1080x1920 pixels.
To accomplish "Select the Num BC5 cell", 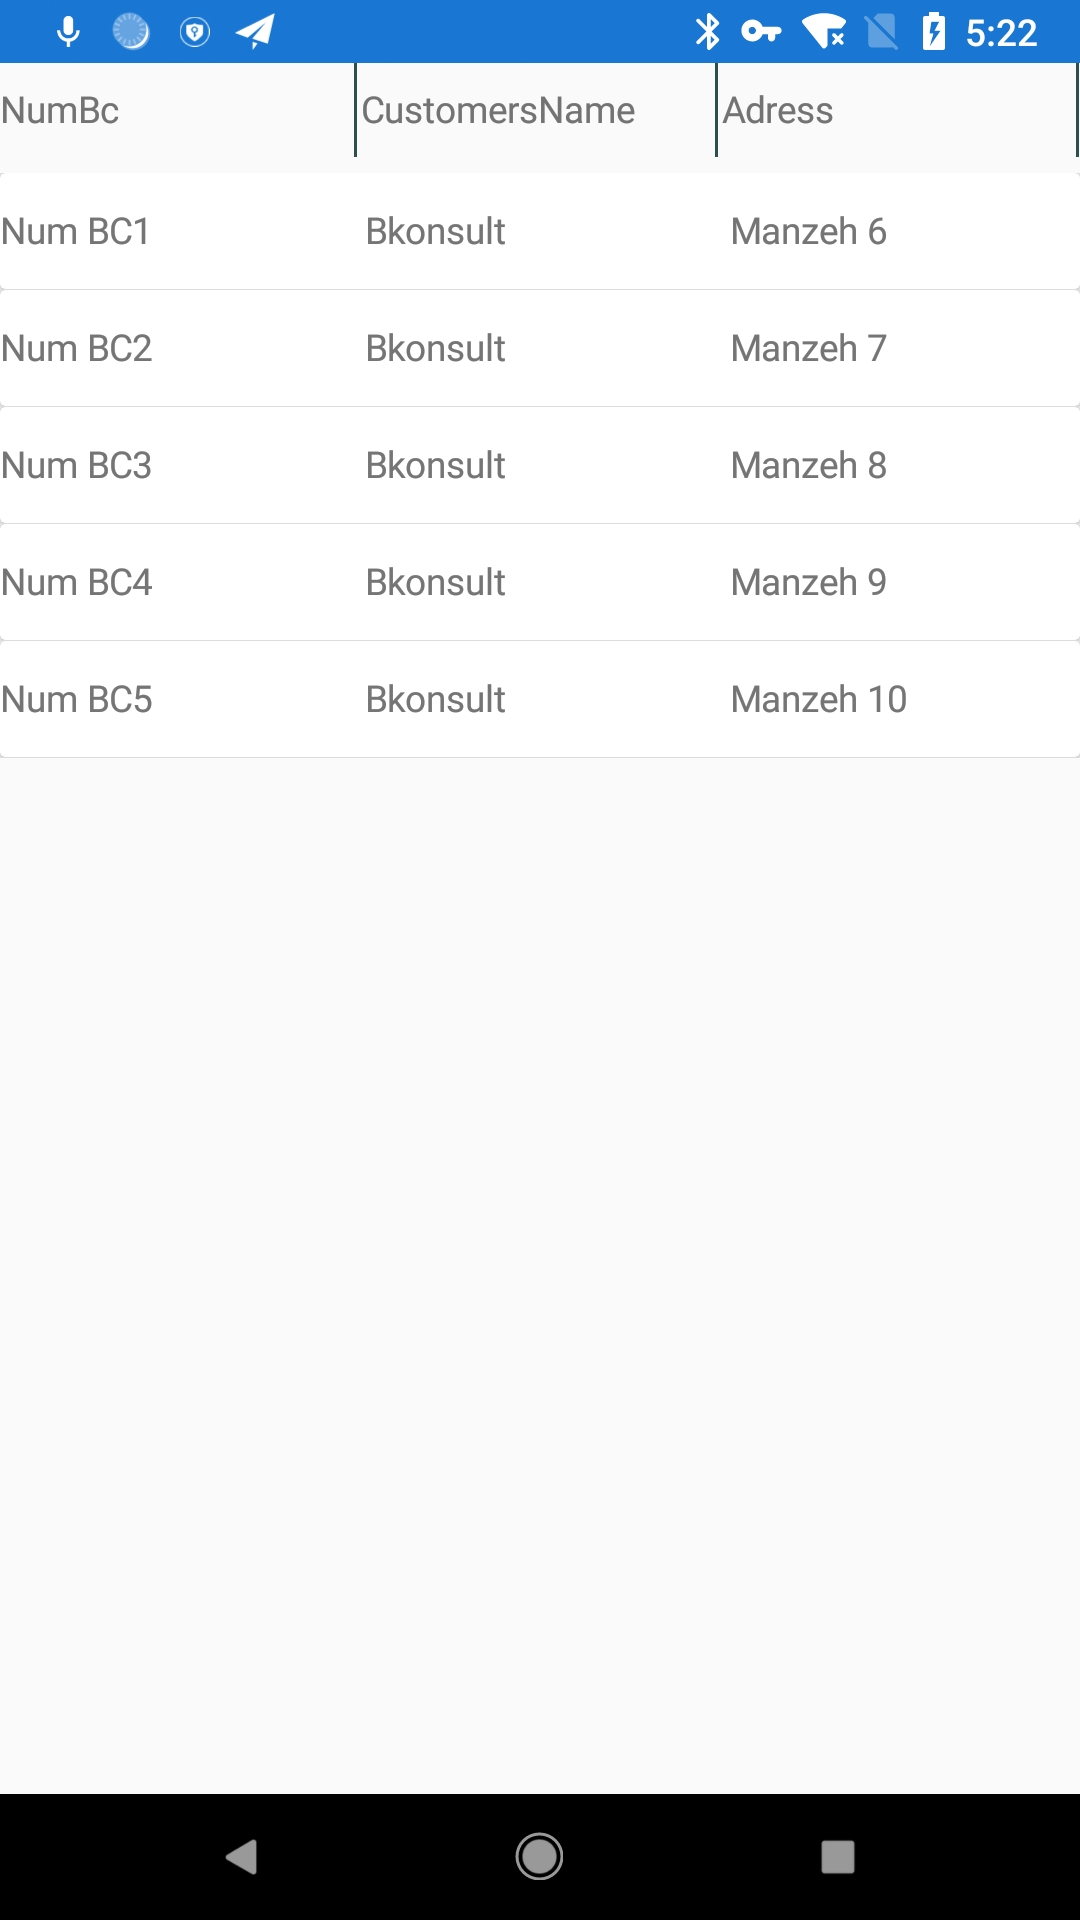I will click(77, 699).
